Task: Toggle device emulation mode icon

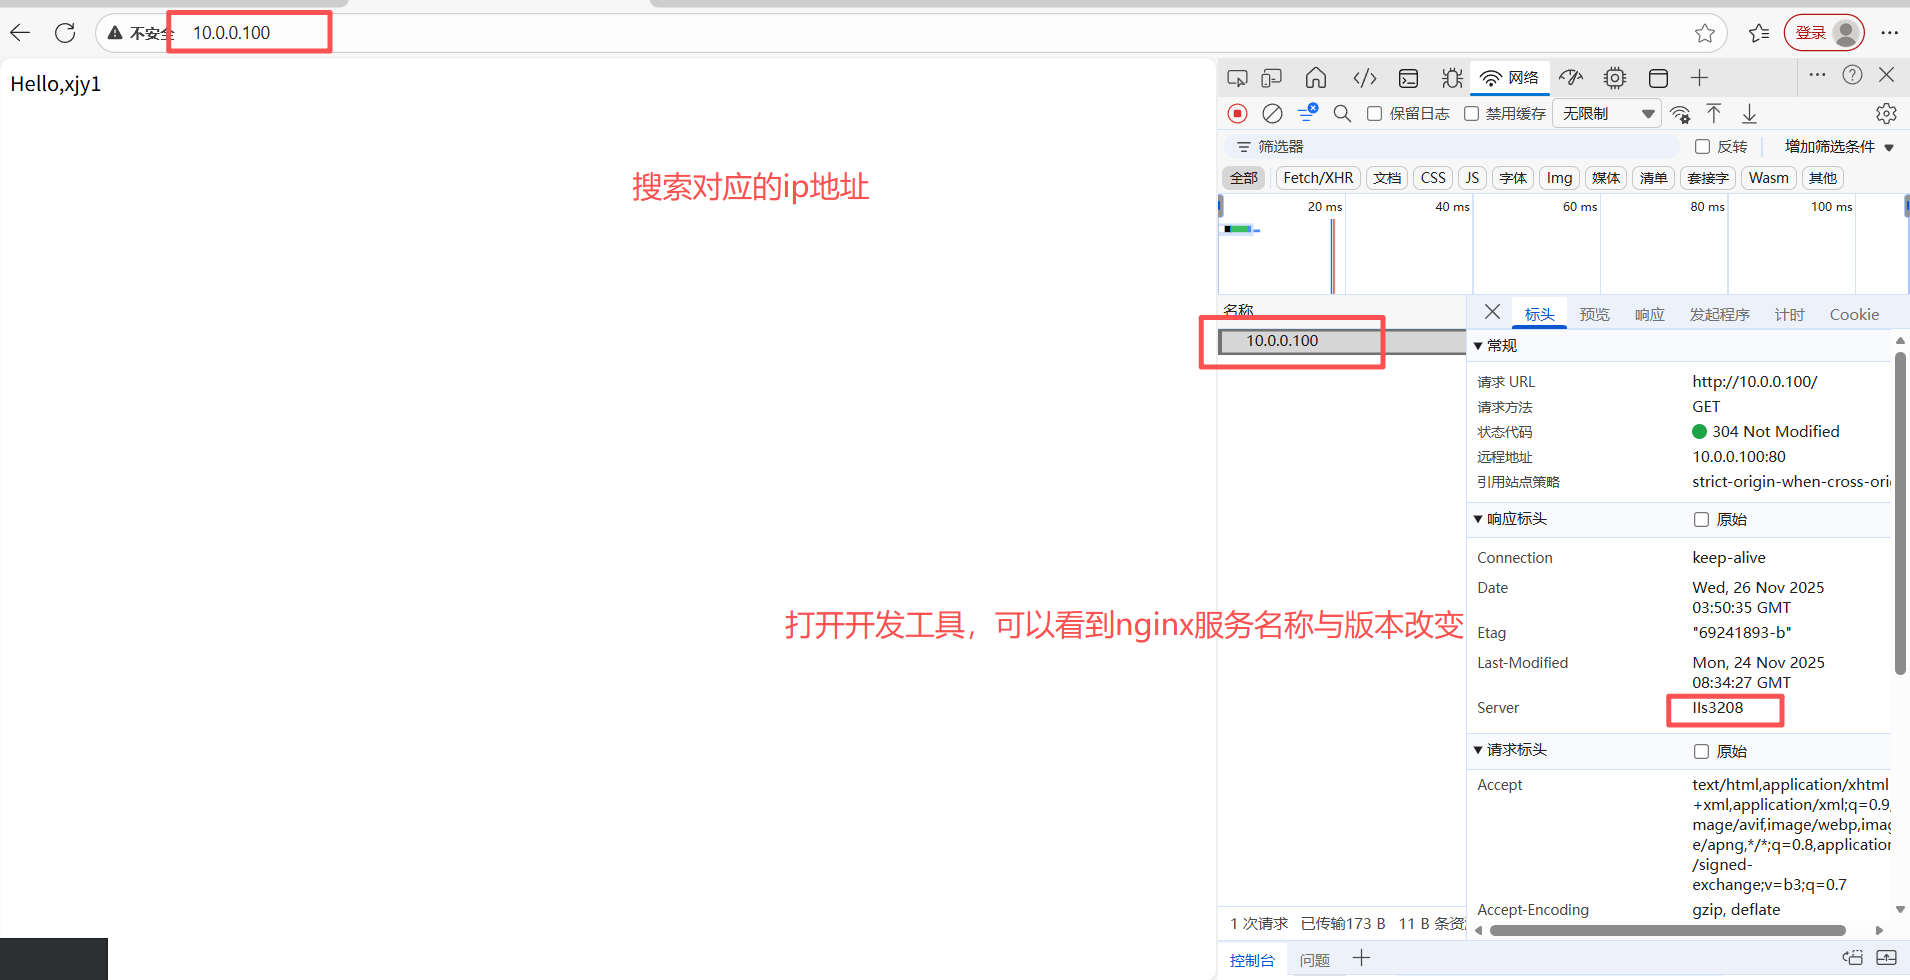Action: [1272, 78]
